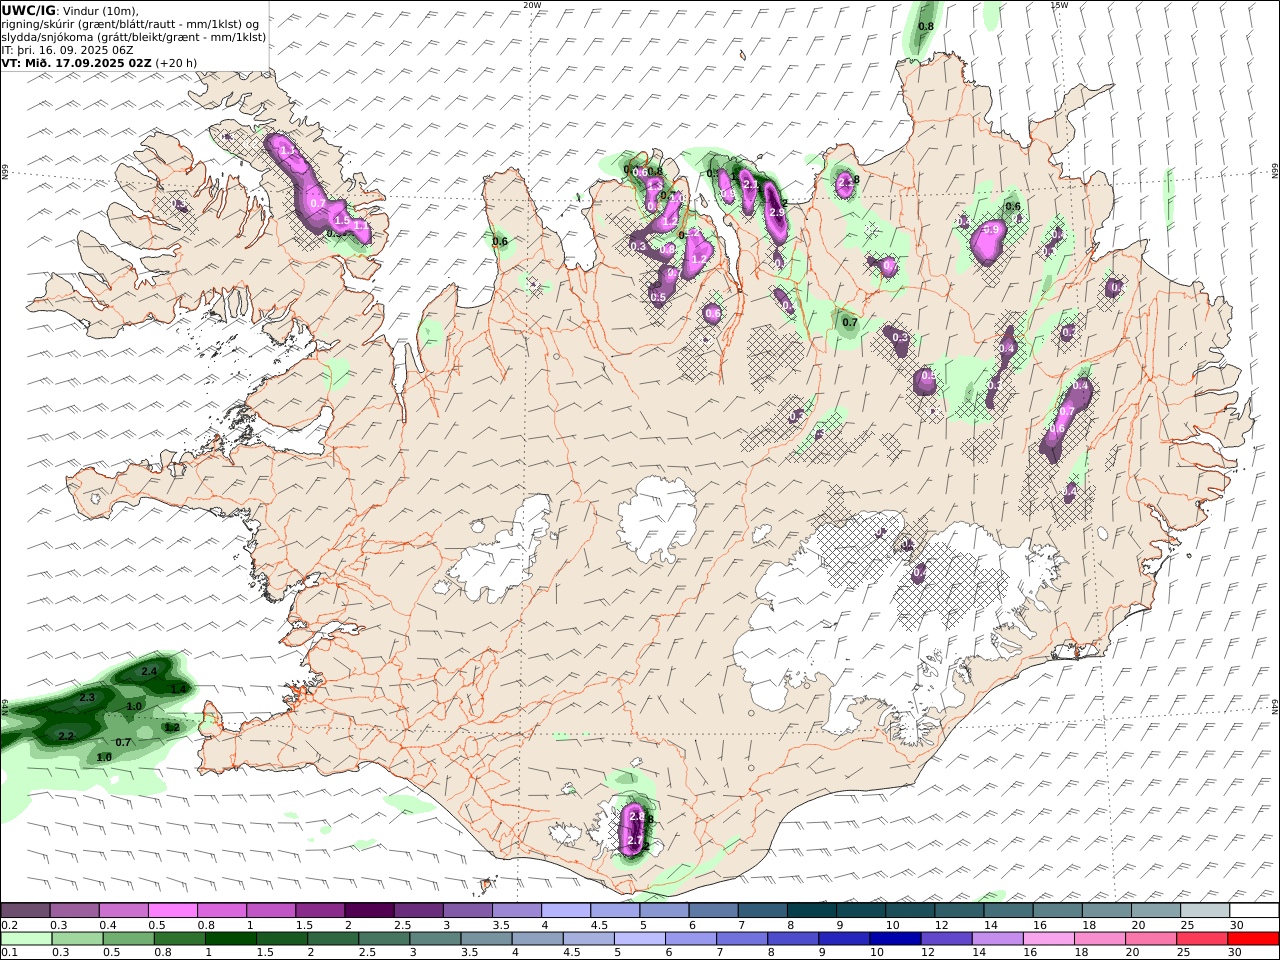Select the darkest purple swatch labeled 2

369,910
